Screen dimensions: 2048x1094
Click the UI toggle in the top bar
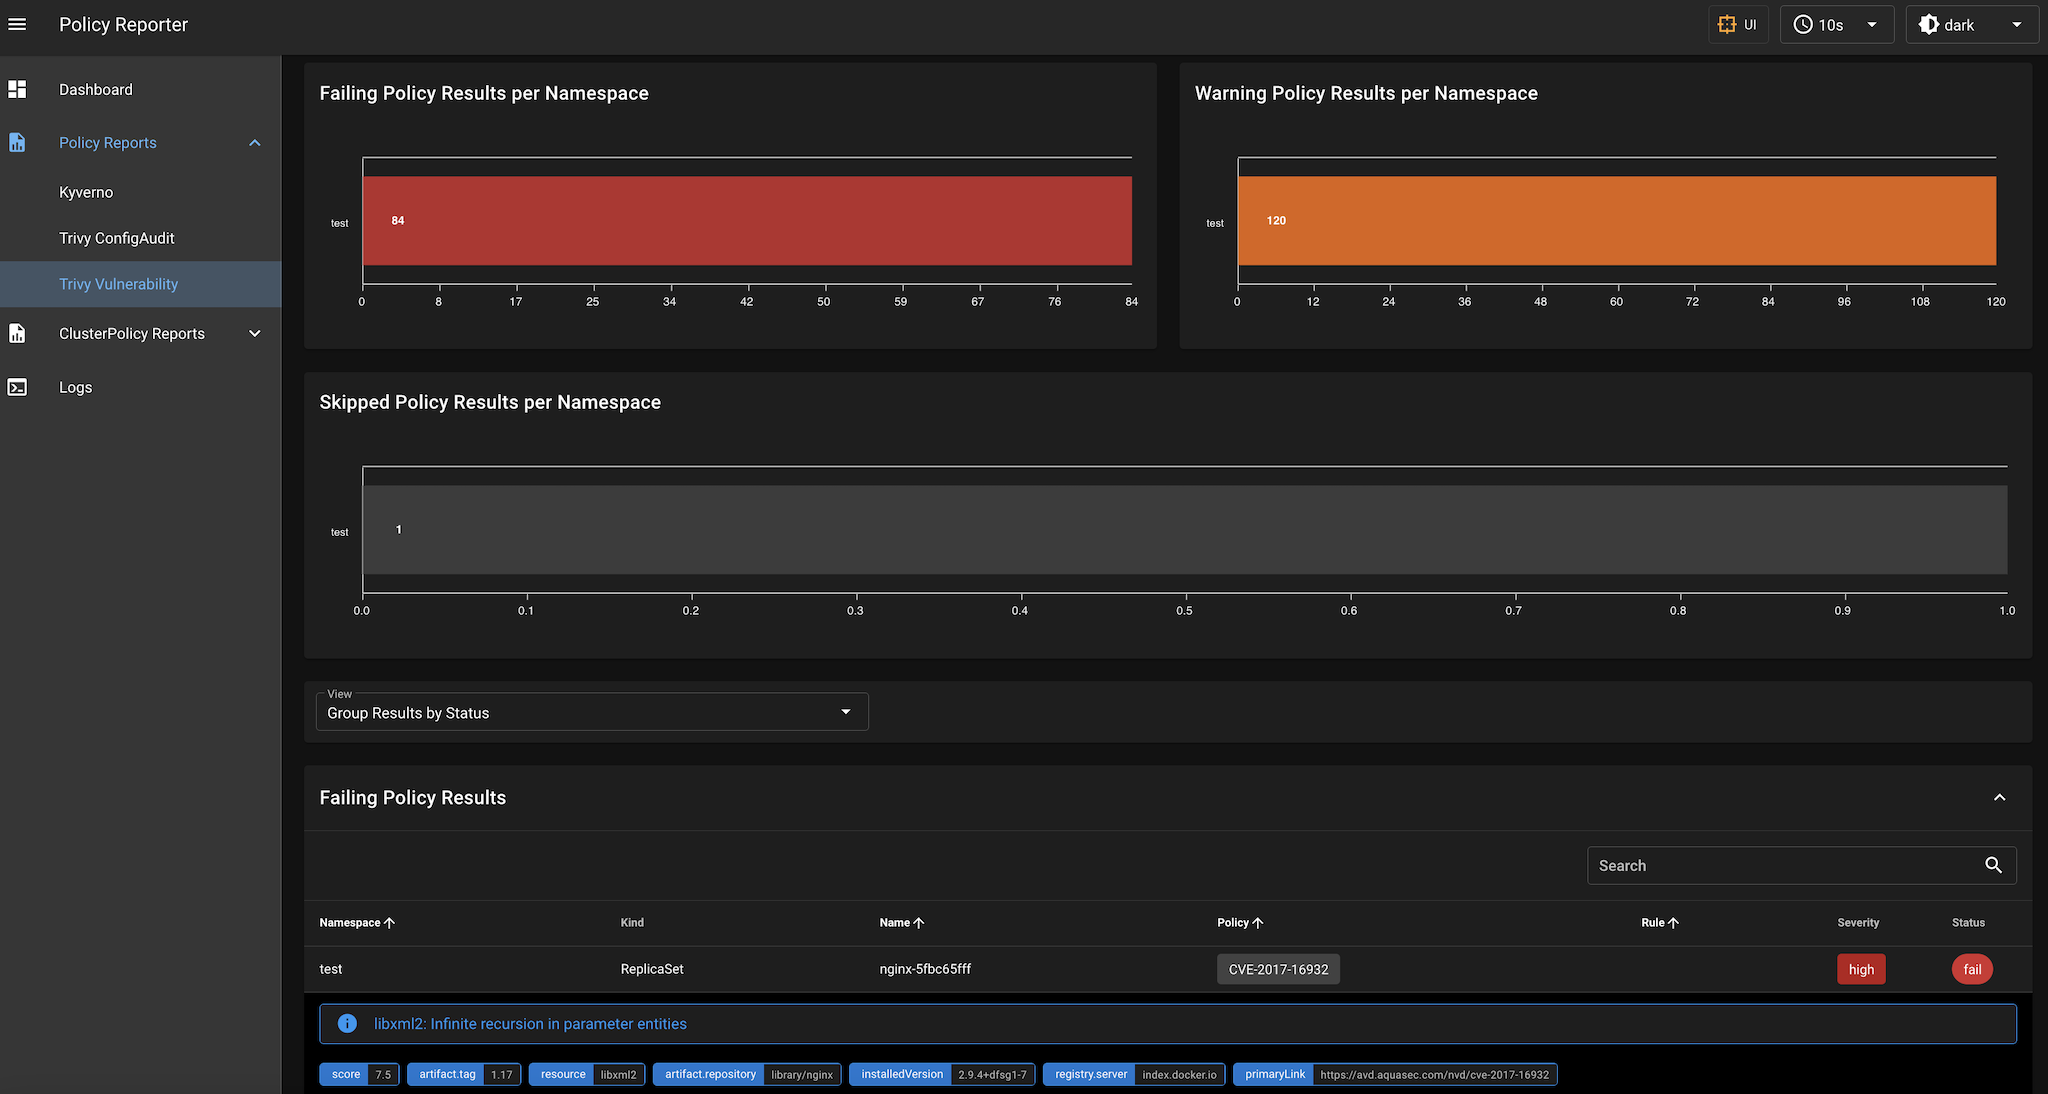tap(1738, 24)
